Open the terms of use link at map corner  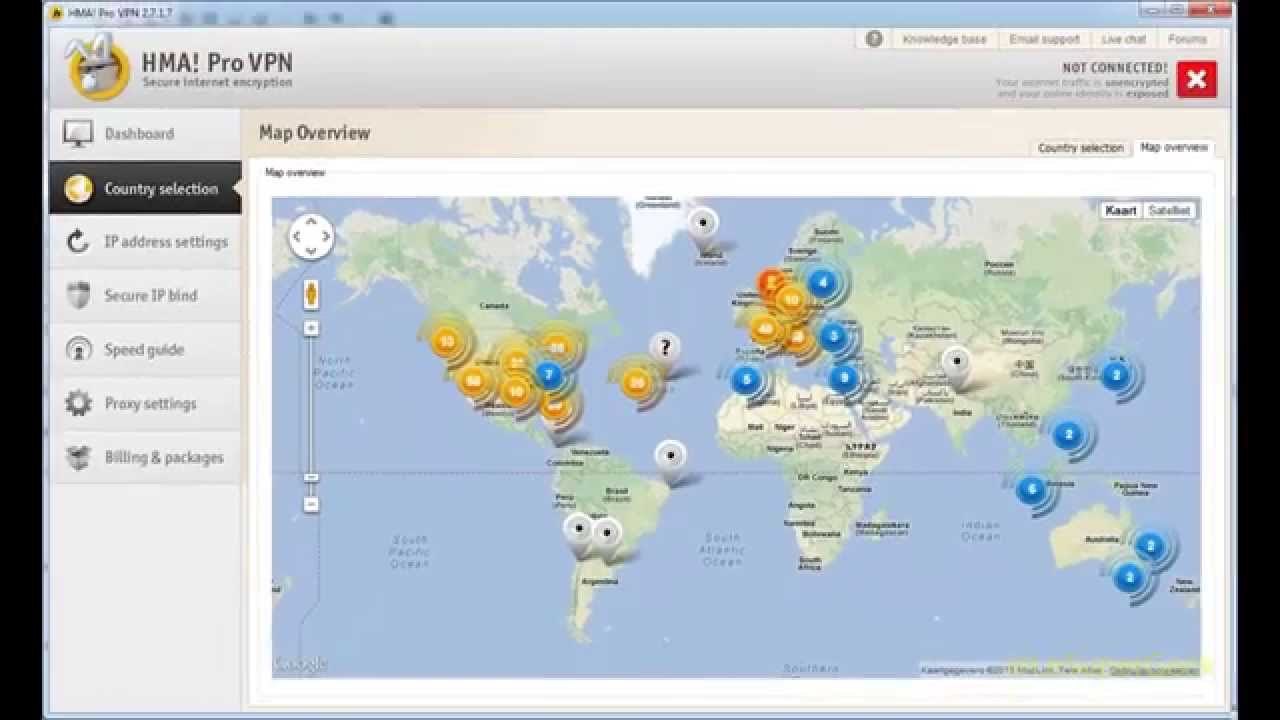(x=1154, y=670)
